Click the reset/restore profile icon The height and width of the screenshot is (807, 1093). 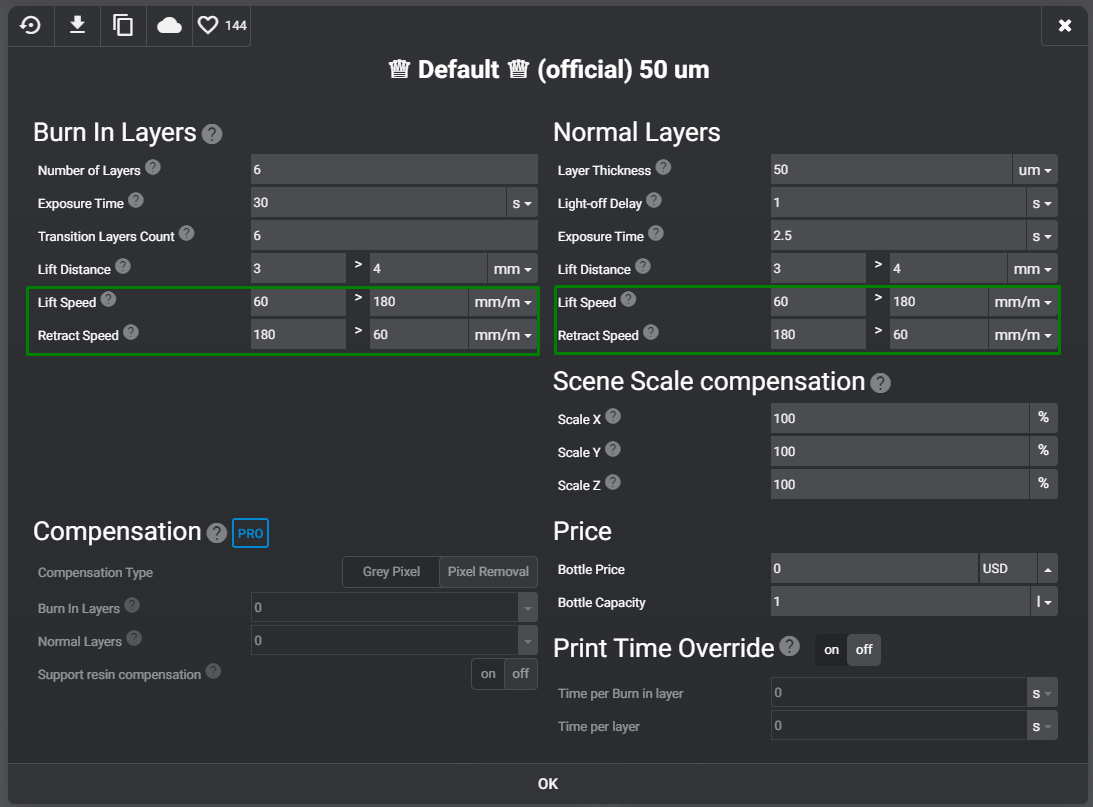[x=31, y=25]
